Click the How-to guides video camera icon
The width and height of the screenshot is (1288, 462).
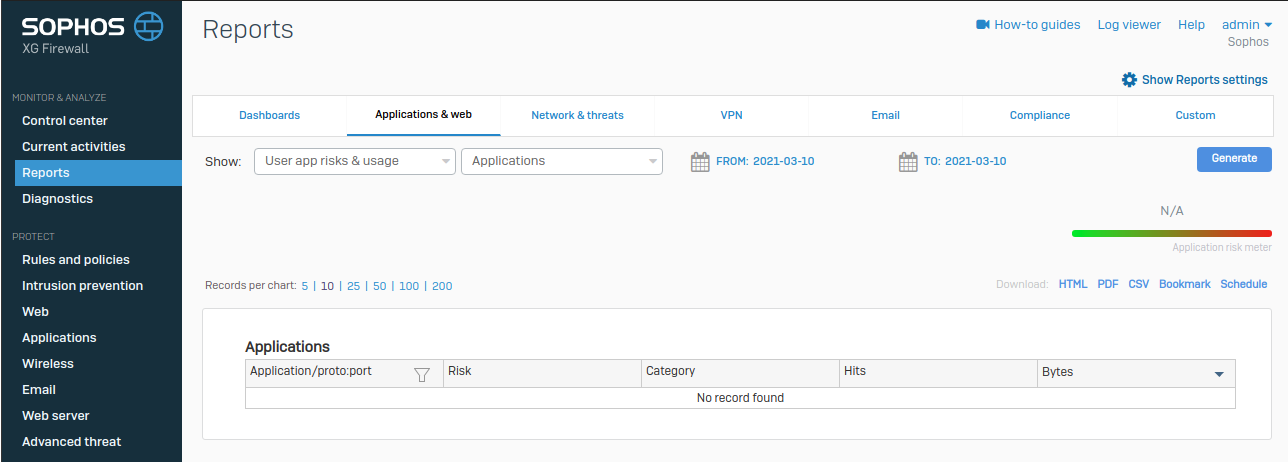[x=982, y=25]
